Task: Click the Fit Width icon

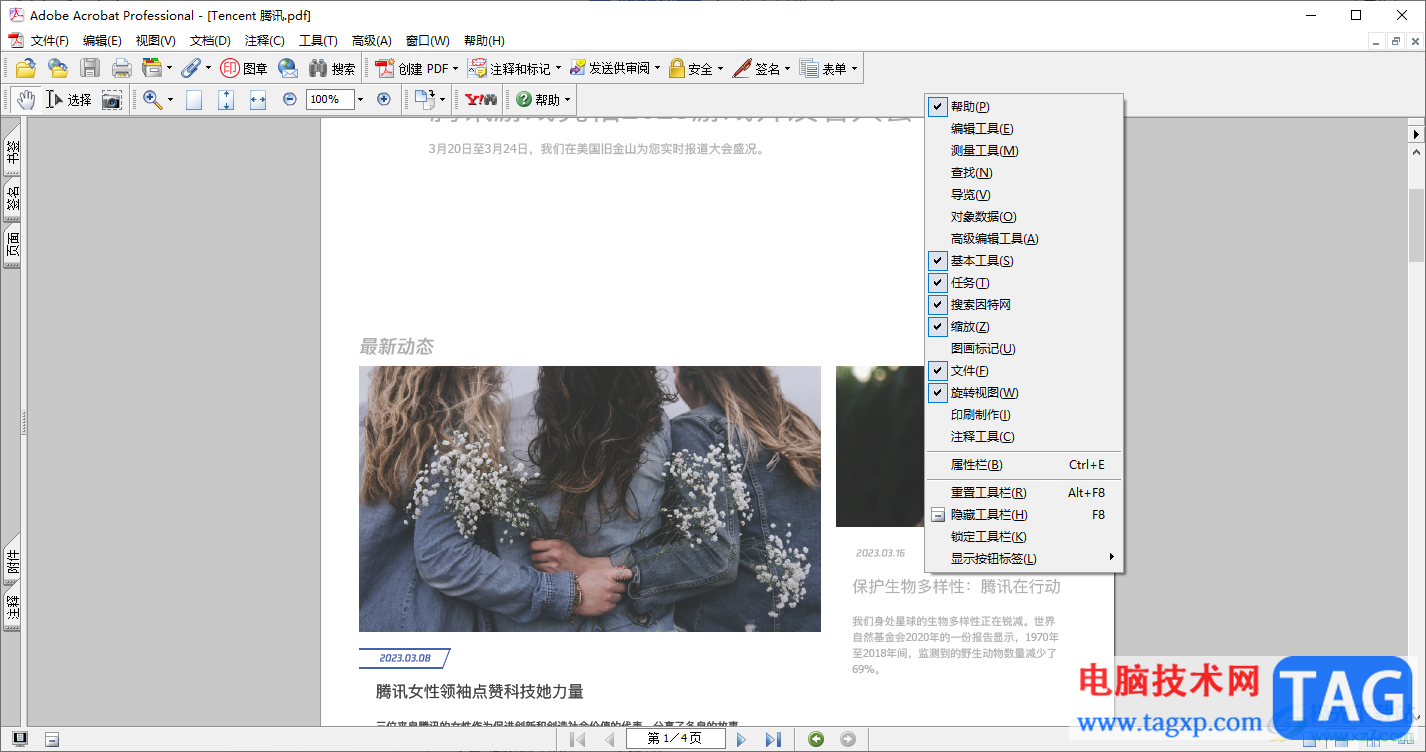Action: (257, 99)
